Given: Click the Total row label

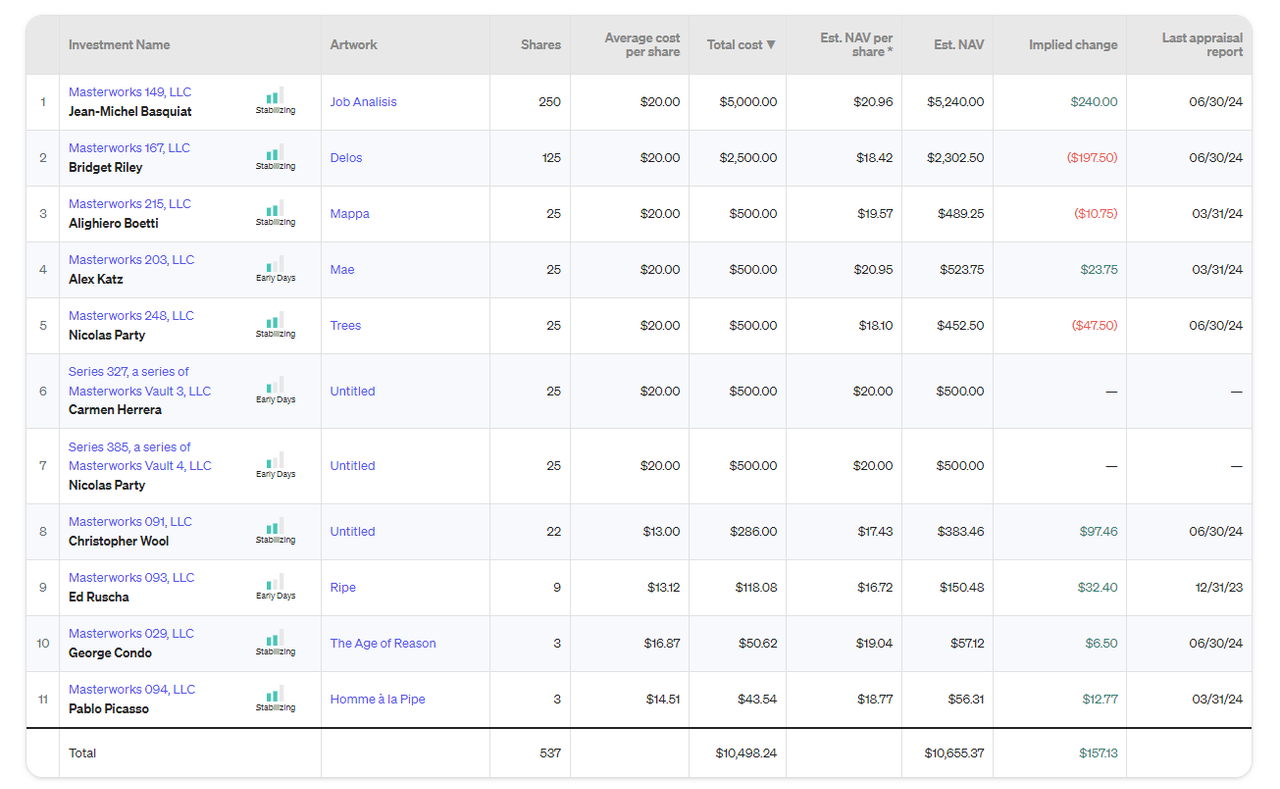Looking at the screenshot, I should point(82,753).
